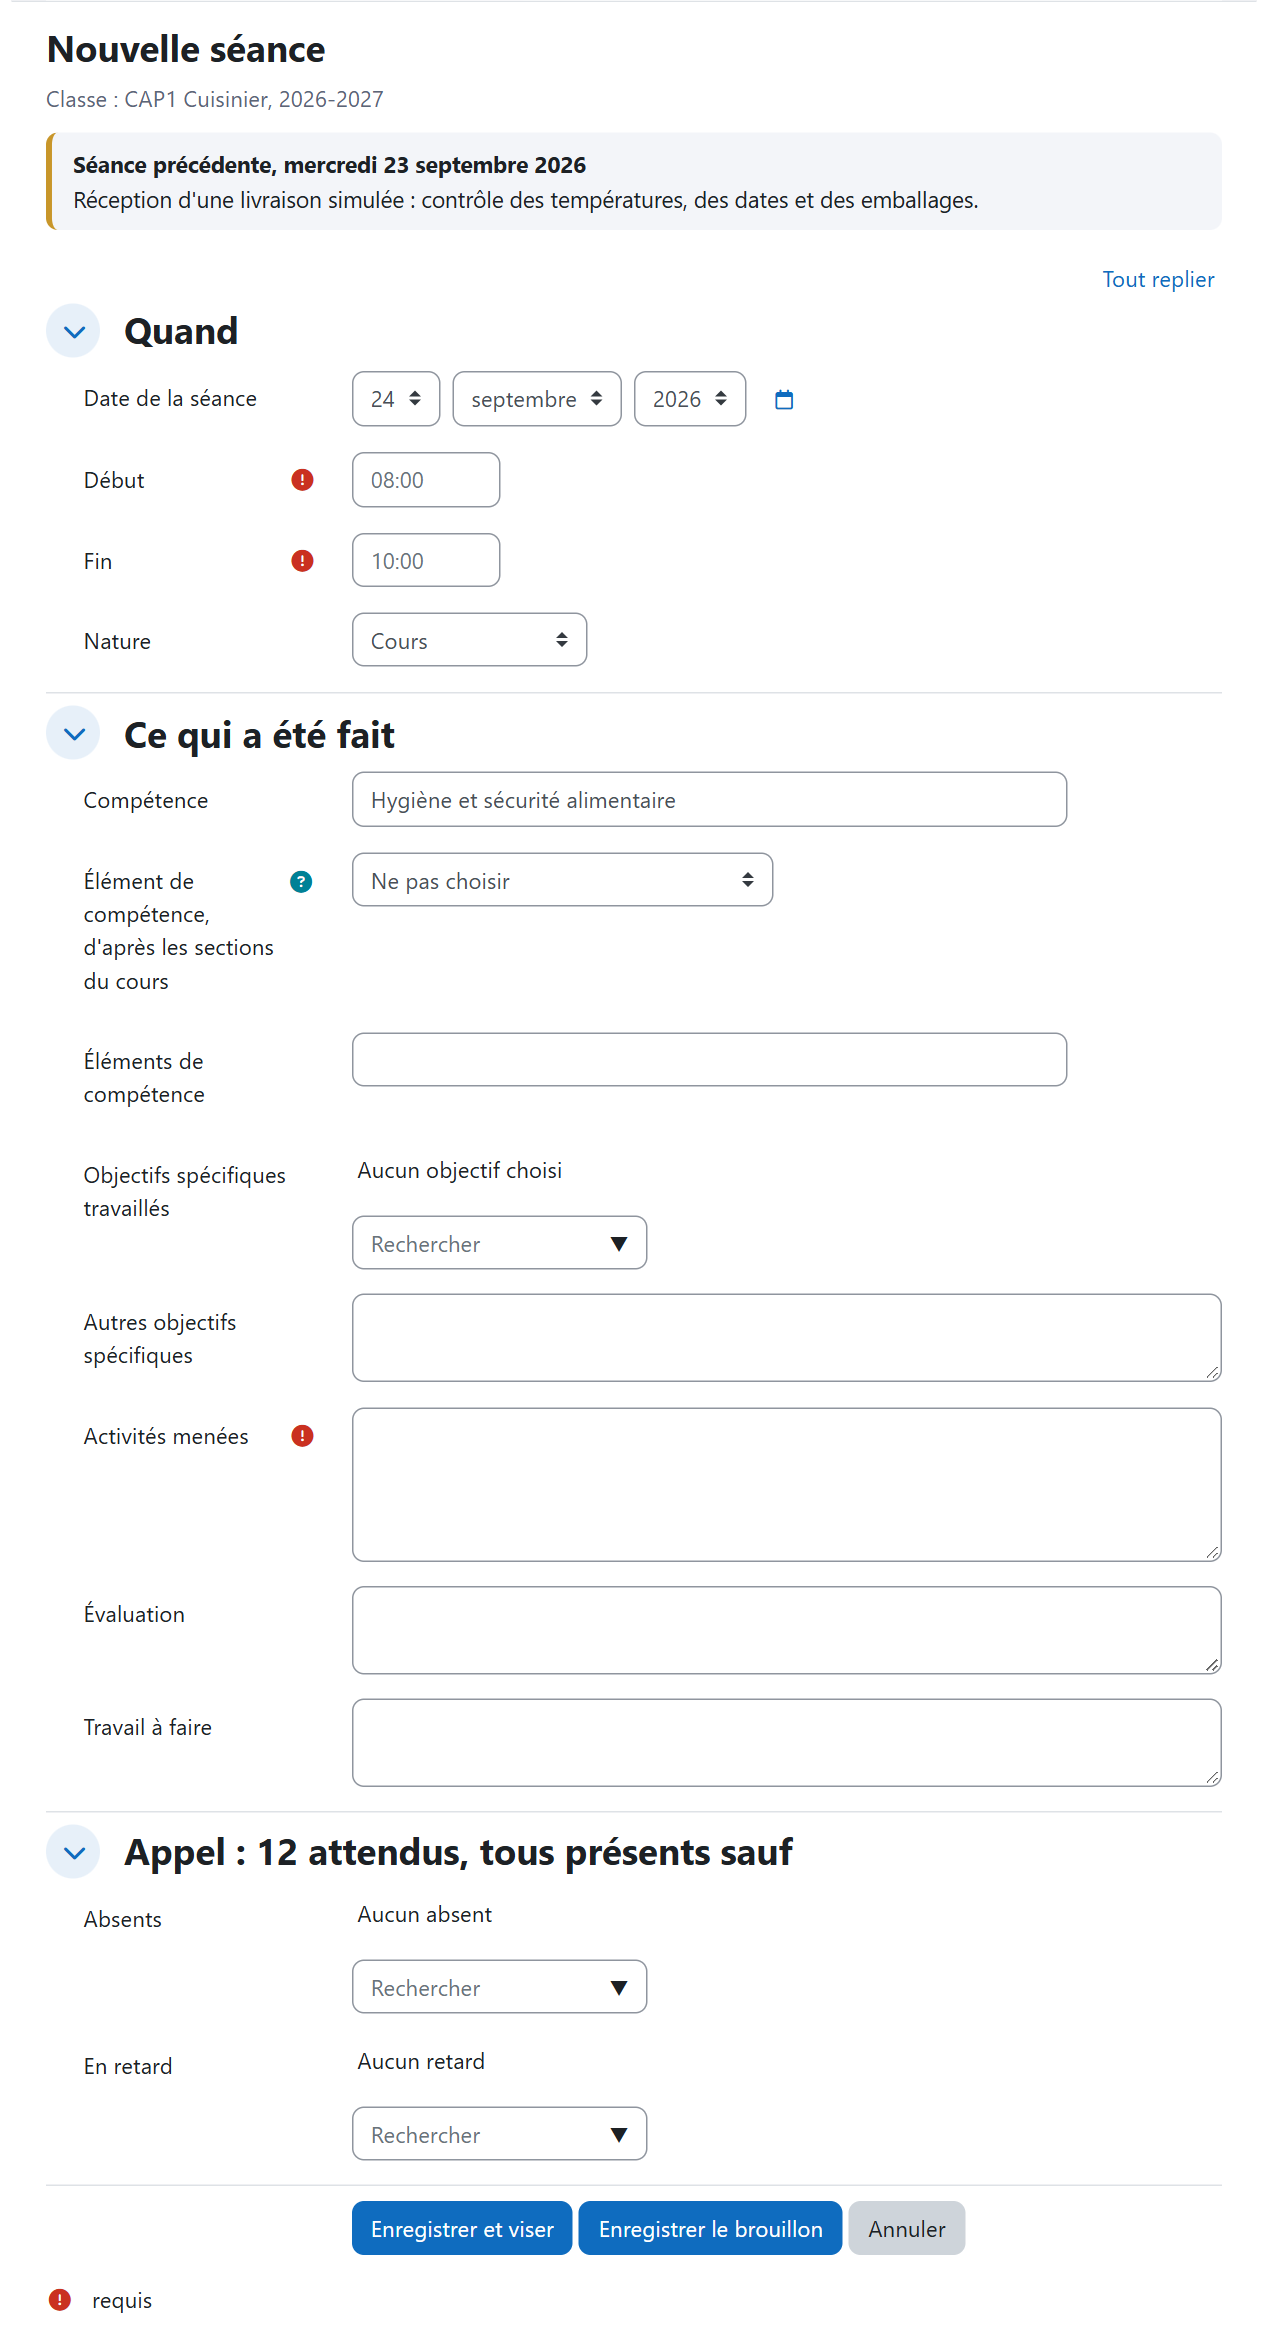This screenshot has height=2339, width=1269.
Task: Click the Annuler button
Action: tap(907, 2229)
